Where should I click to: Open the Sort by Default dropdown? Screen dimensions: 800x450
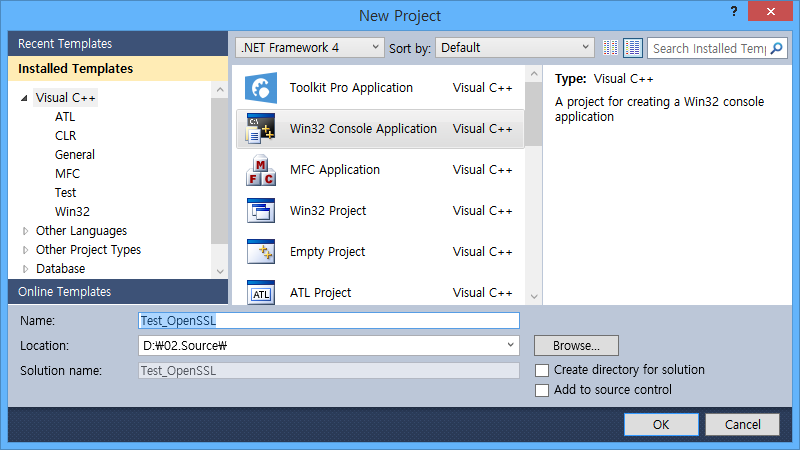(515, 47)
